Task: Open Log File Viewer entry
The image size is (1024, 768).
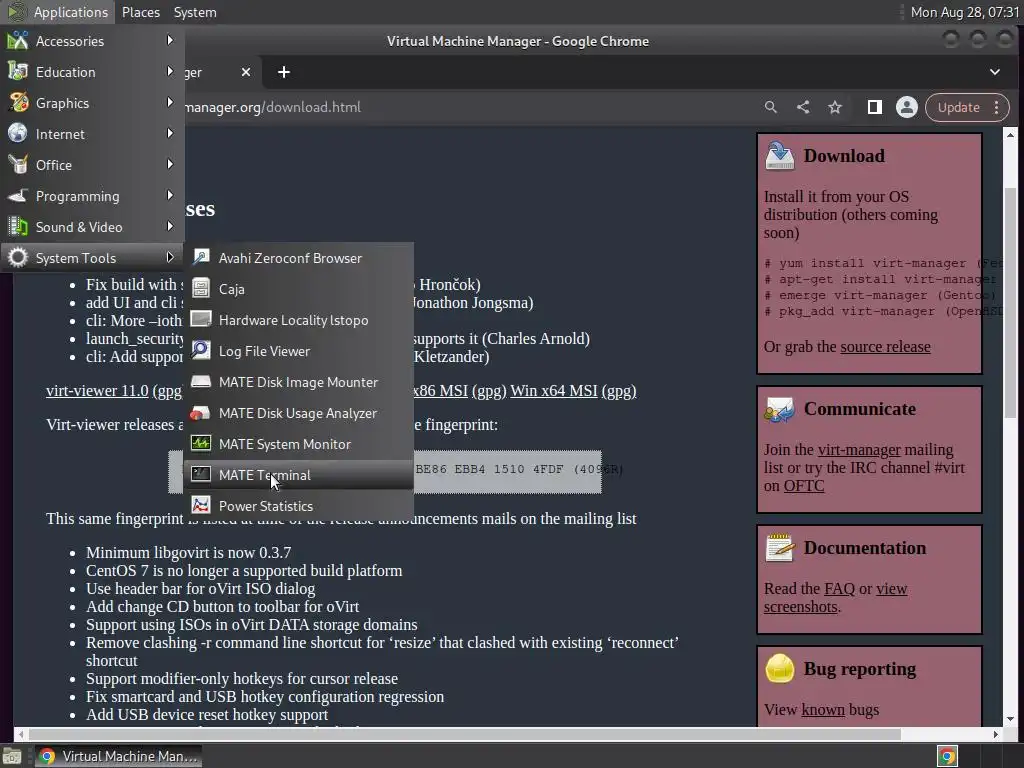Action: [x=298, y=351]
